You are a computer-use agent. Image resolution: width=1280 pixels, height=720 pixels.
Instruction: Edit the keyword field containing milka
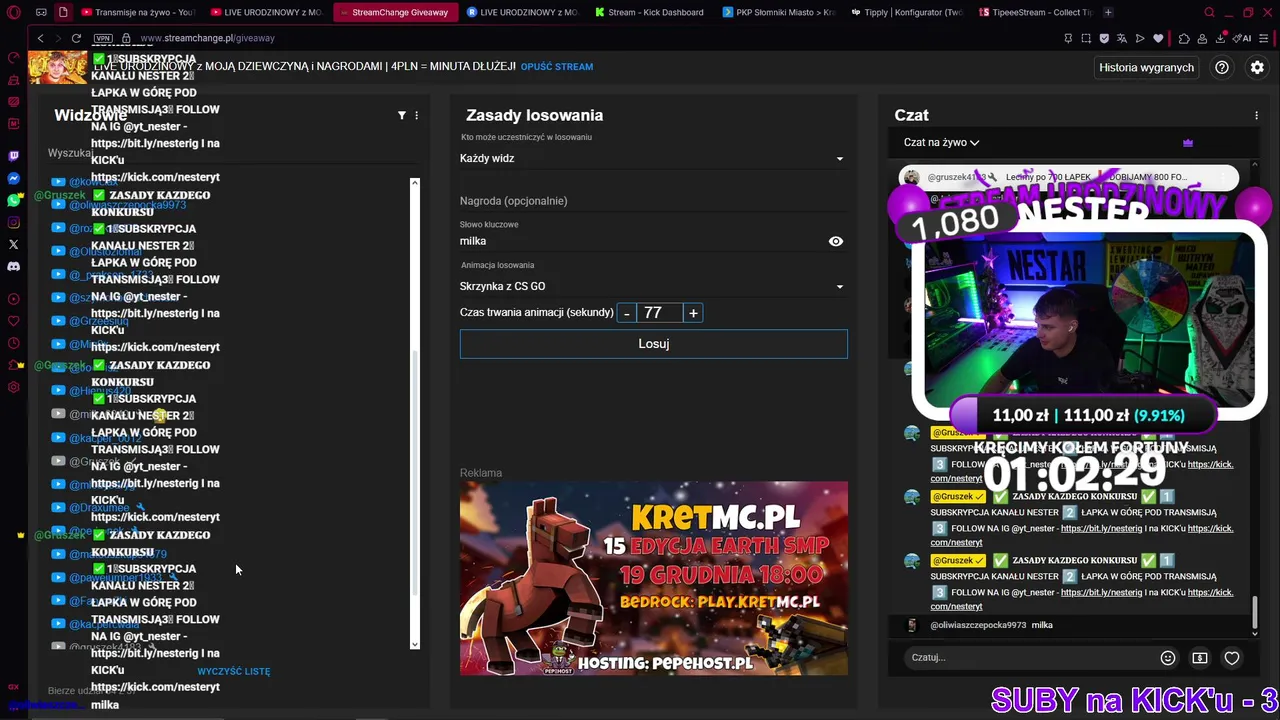pyautogui.click(x=640, y=241)
